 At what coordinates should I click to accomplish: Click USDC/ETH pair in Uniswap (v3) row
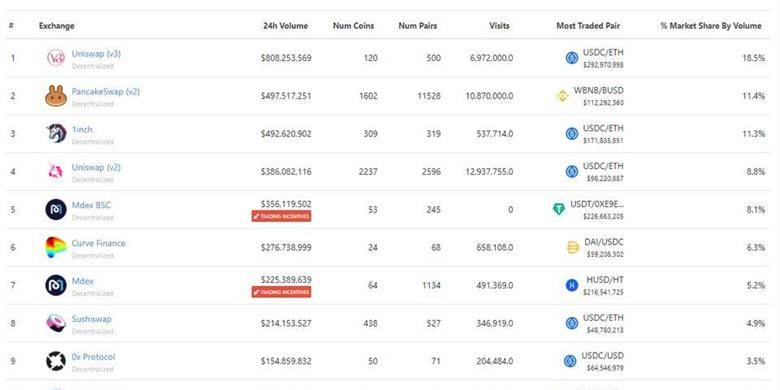tap(603, 53)
